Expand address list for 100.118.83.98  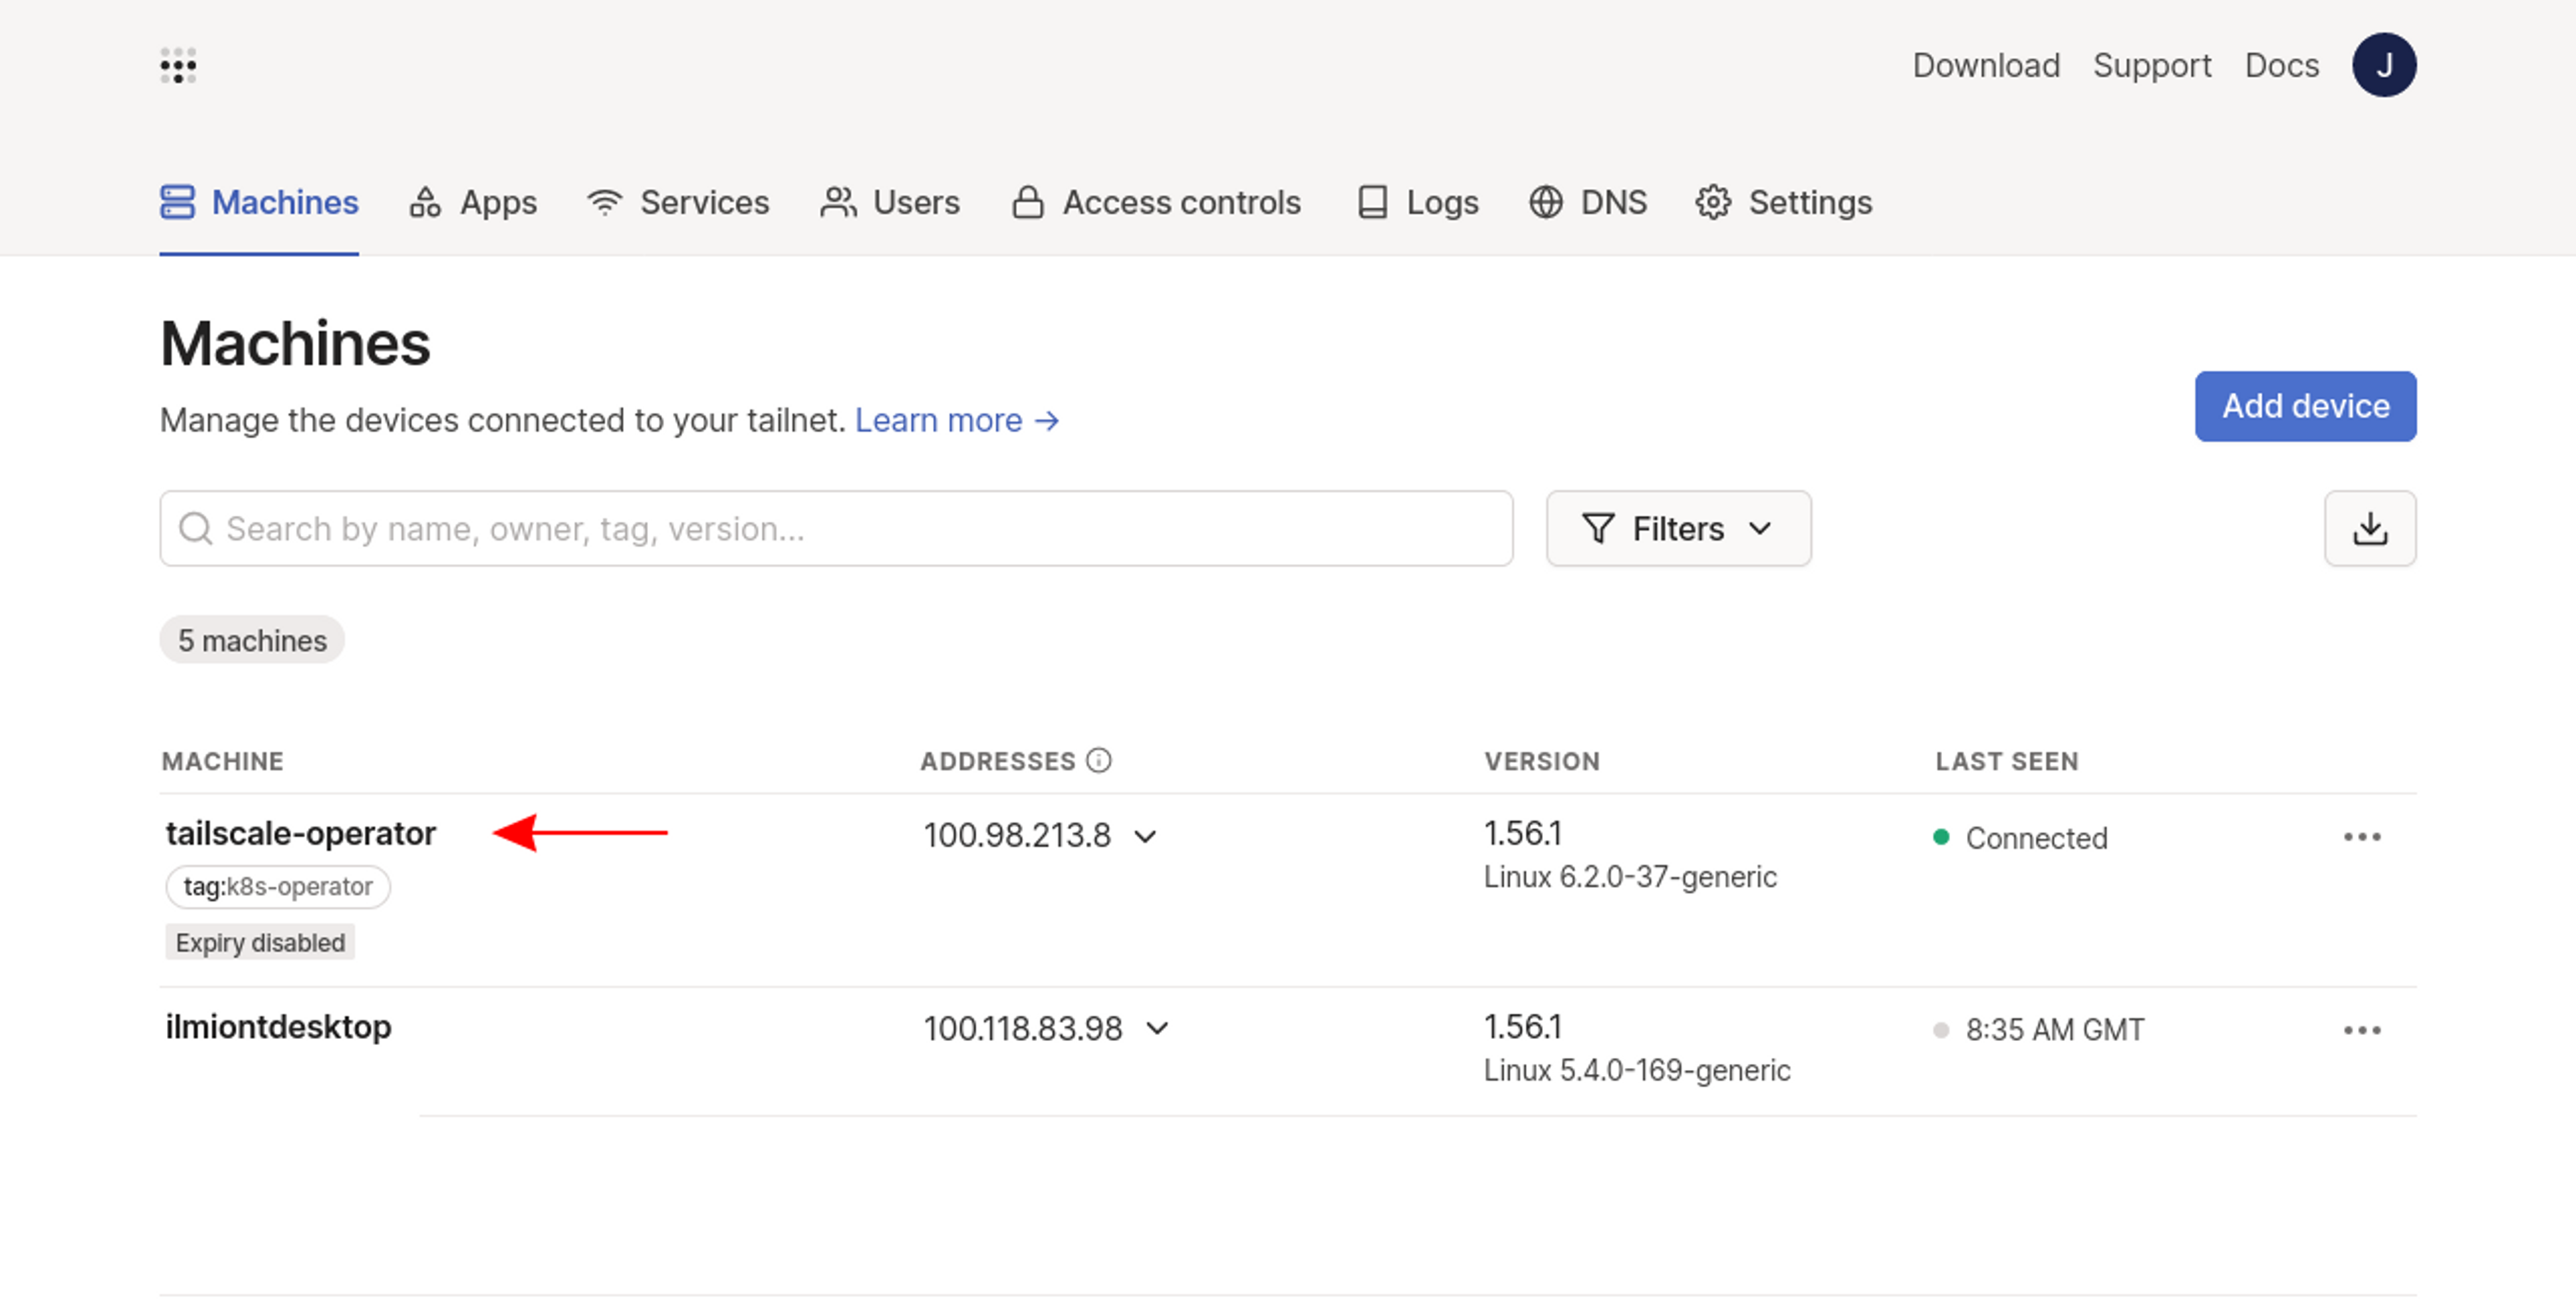coord(1157,1028)
